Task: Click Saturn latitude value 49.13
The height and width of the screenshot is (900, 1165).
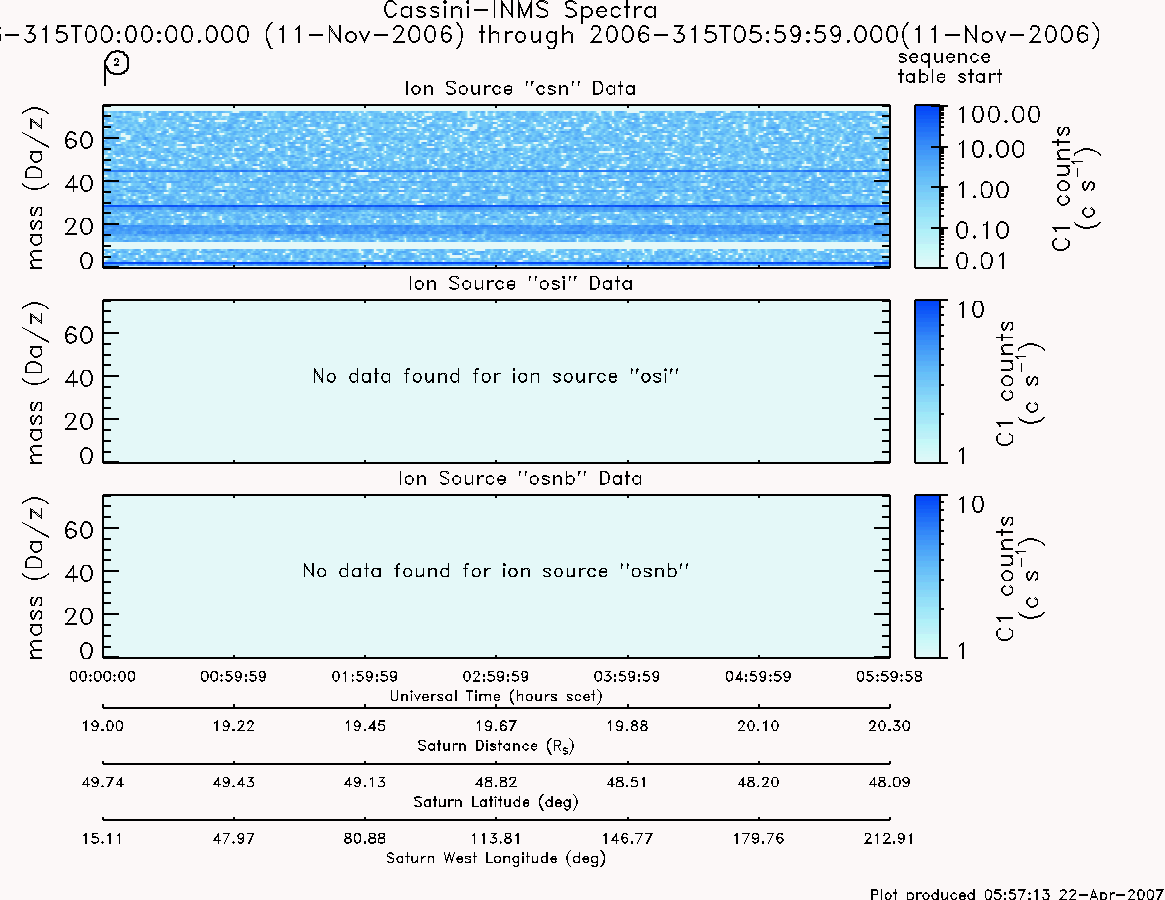Action: pos(365,783)
